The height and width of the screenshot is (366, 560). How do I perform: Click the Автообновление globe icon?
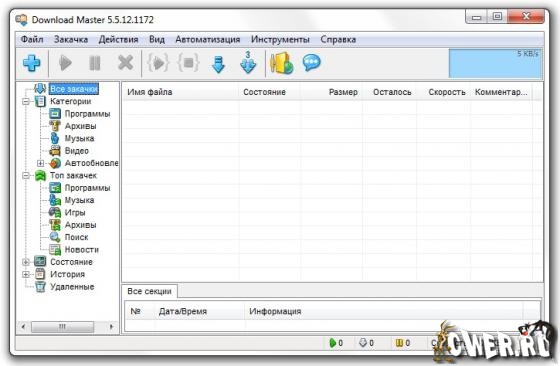coord(55,163)
